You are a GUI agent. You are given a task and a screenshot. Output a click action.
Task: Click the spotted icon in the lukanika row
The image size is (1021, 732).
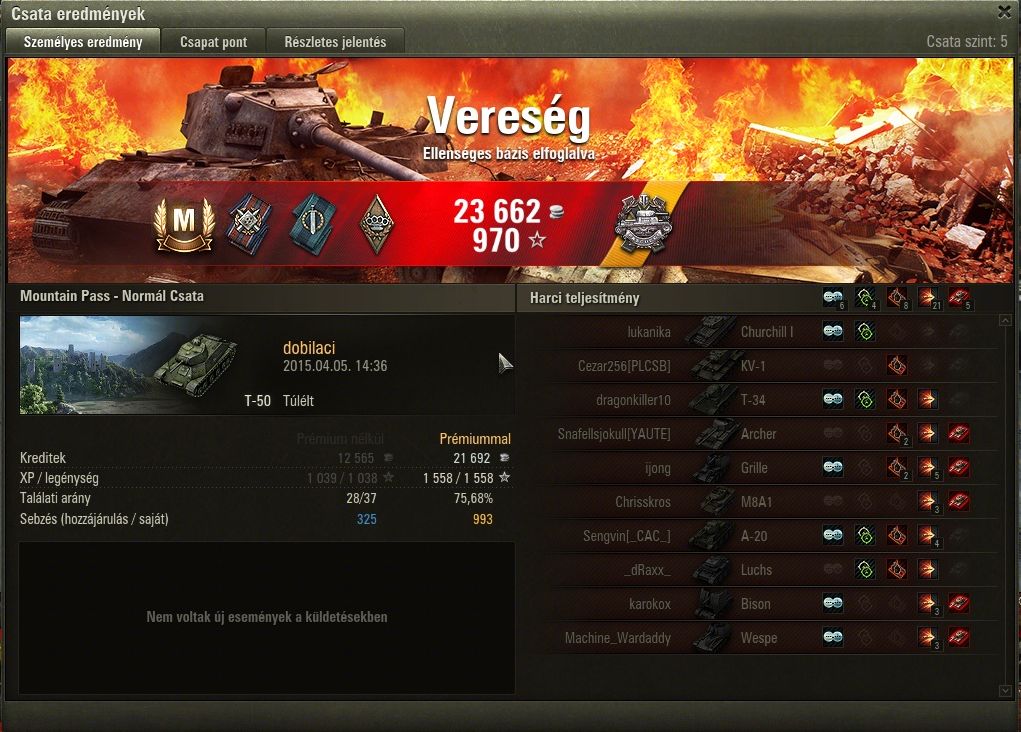[x=833, y=331]
